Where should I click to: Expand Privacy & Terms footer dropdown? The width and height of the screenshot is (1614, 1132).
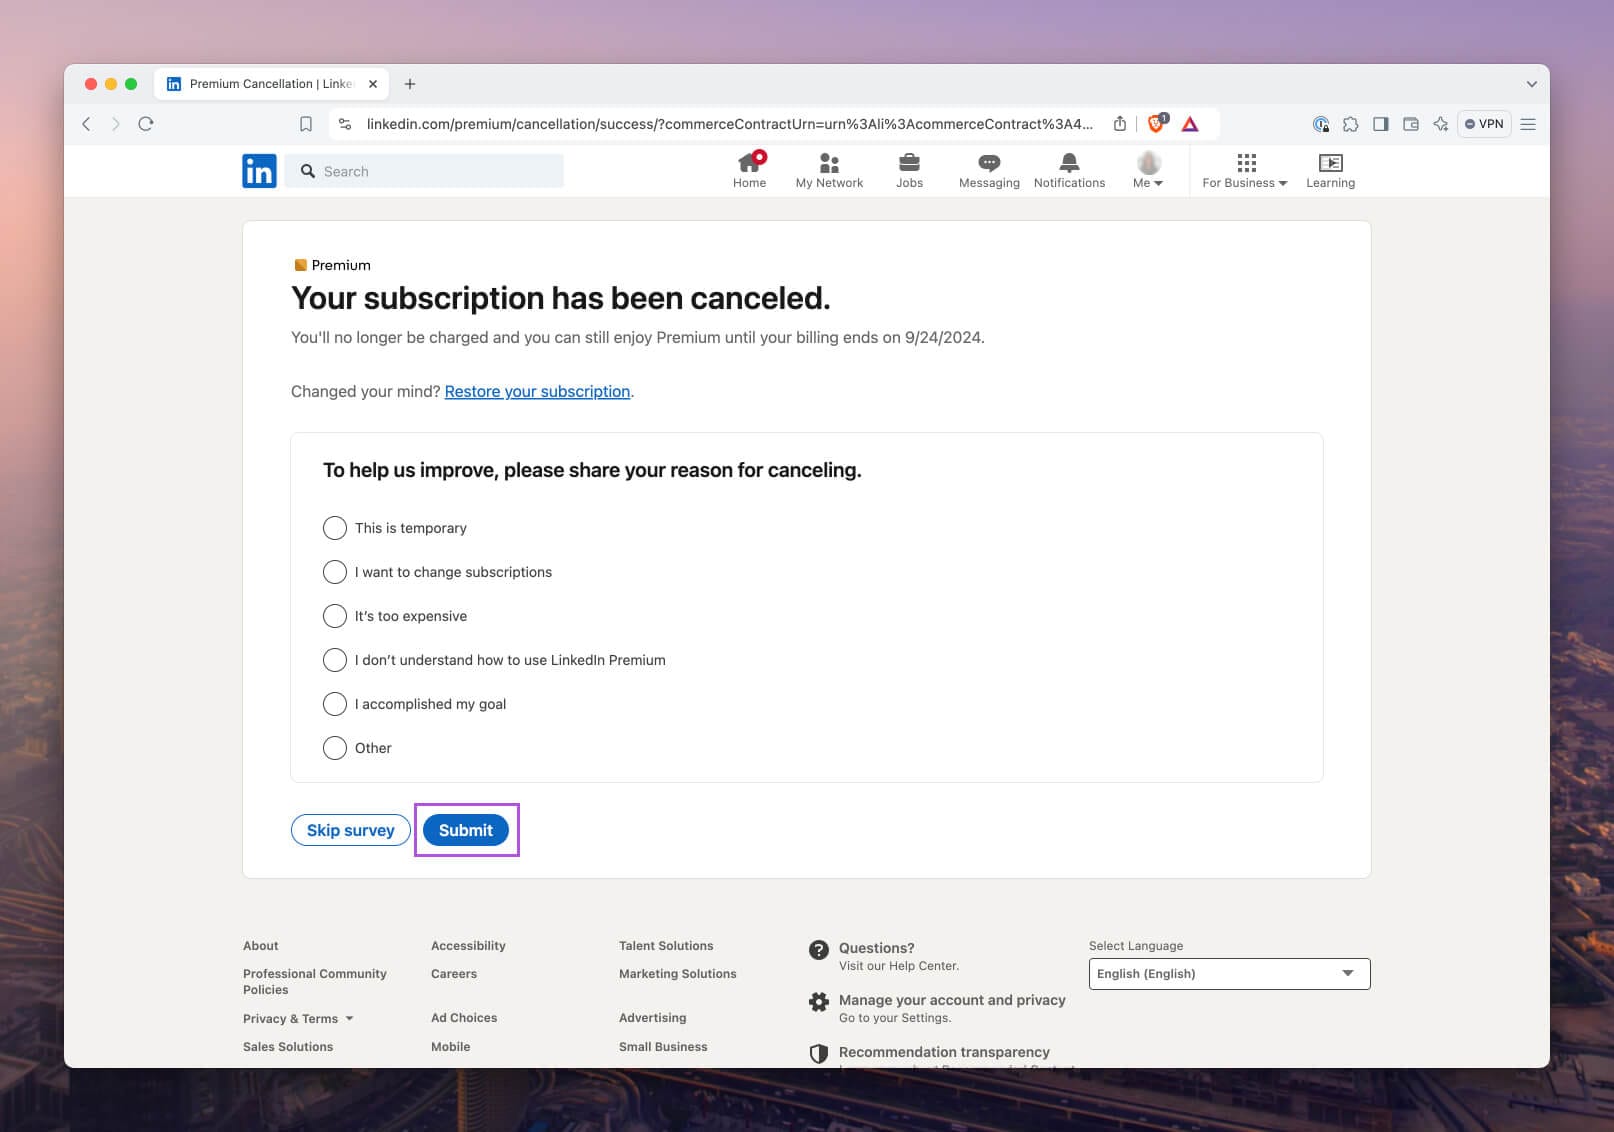[x=298, y=1018]
